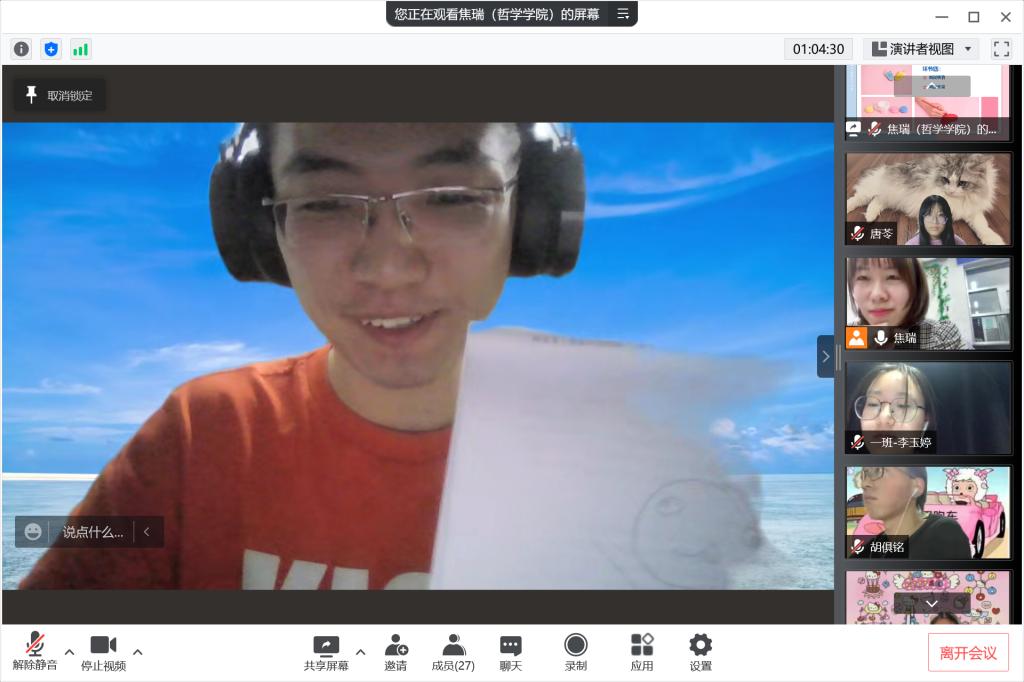Click the 离开会议 leave meeting button

tap(967, 653)
